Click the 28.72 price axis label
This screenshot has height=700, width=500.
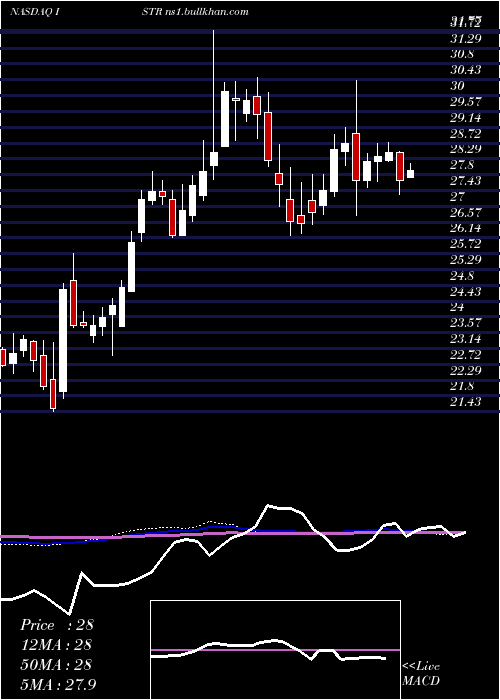(466, 133)
